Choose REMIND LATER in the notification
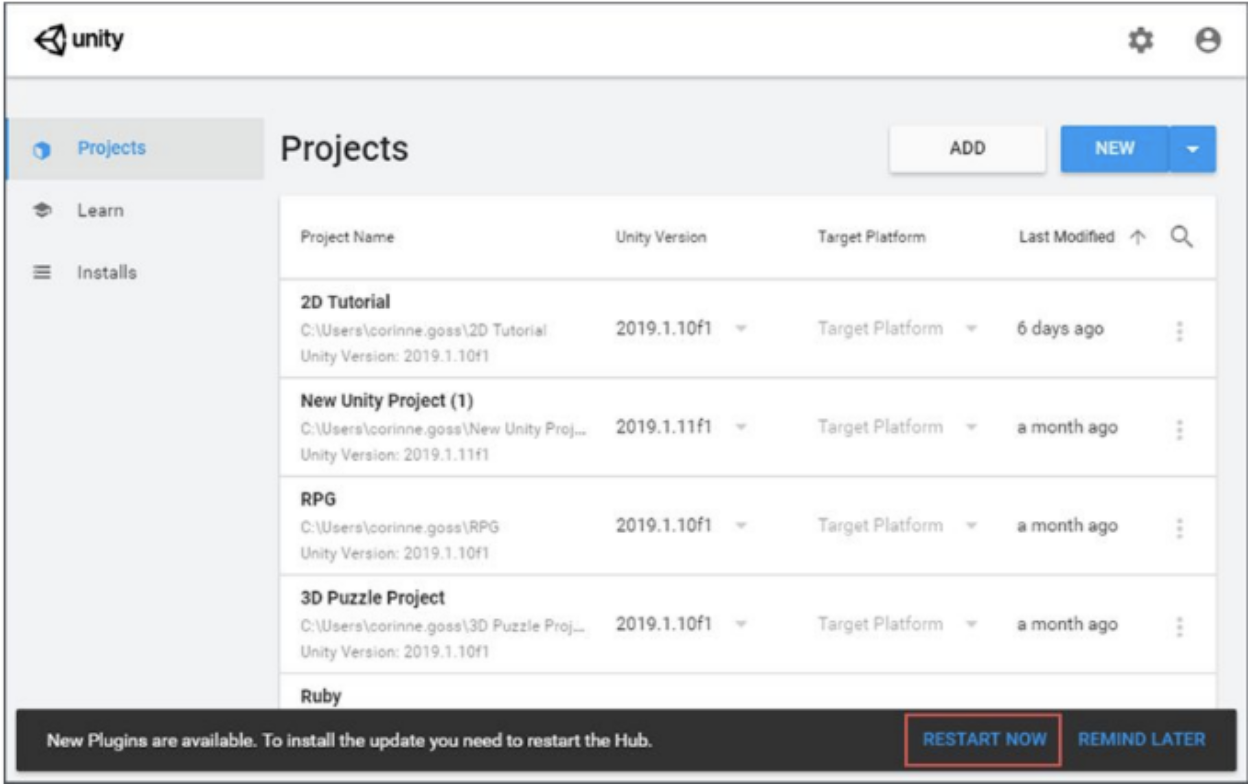The image size is (1248, 784). pos(1141,740)
